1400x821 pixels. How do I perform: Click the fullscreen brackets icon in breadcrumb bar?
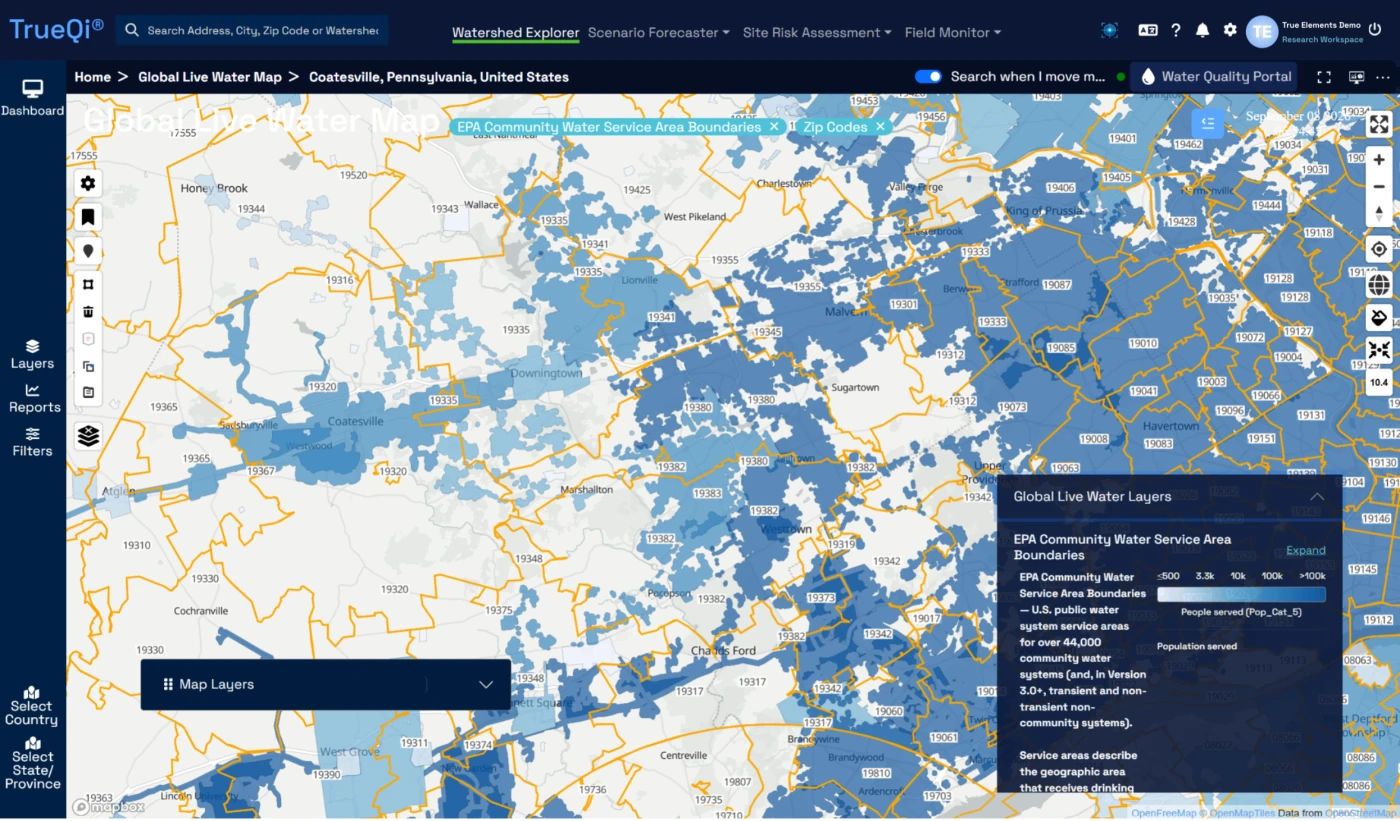point(1324,77)
